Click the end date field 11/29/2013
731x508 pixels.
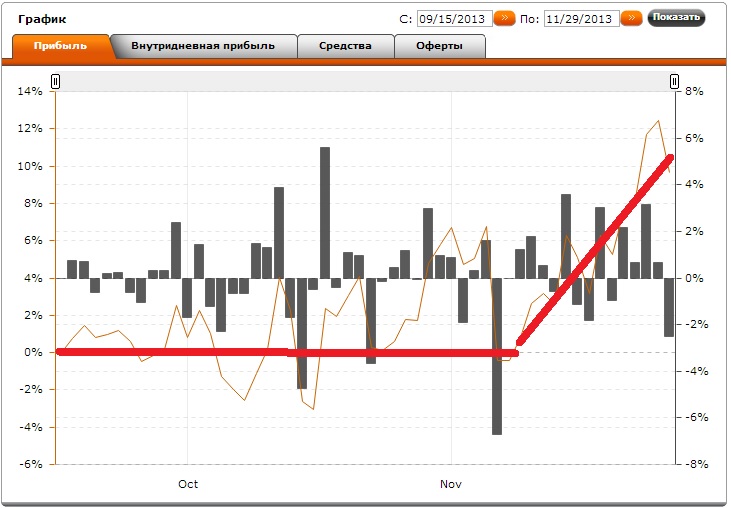(x=581, y=18)
